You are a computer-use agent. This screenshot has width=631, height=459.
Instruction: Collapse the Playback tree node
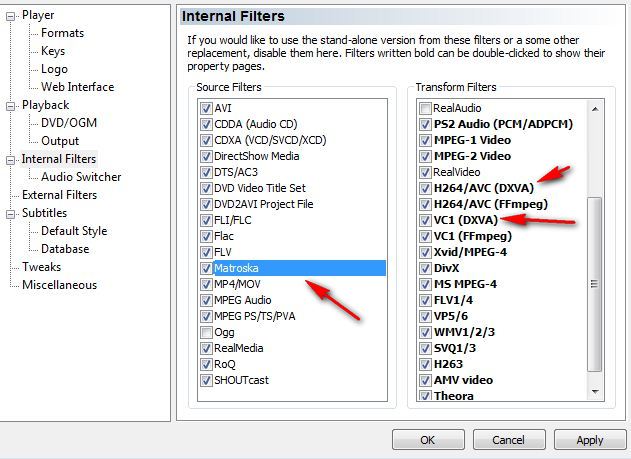pos(10,107)
